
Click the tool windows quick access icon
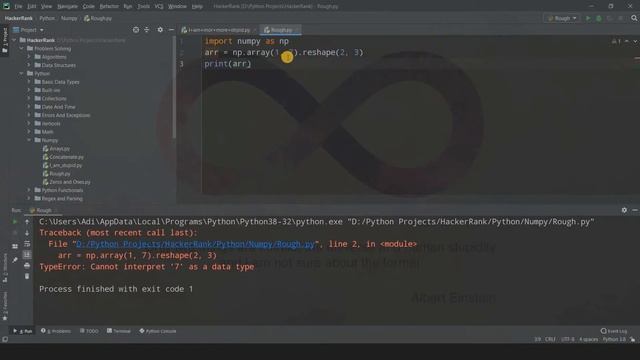[x=5, y=339]
